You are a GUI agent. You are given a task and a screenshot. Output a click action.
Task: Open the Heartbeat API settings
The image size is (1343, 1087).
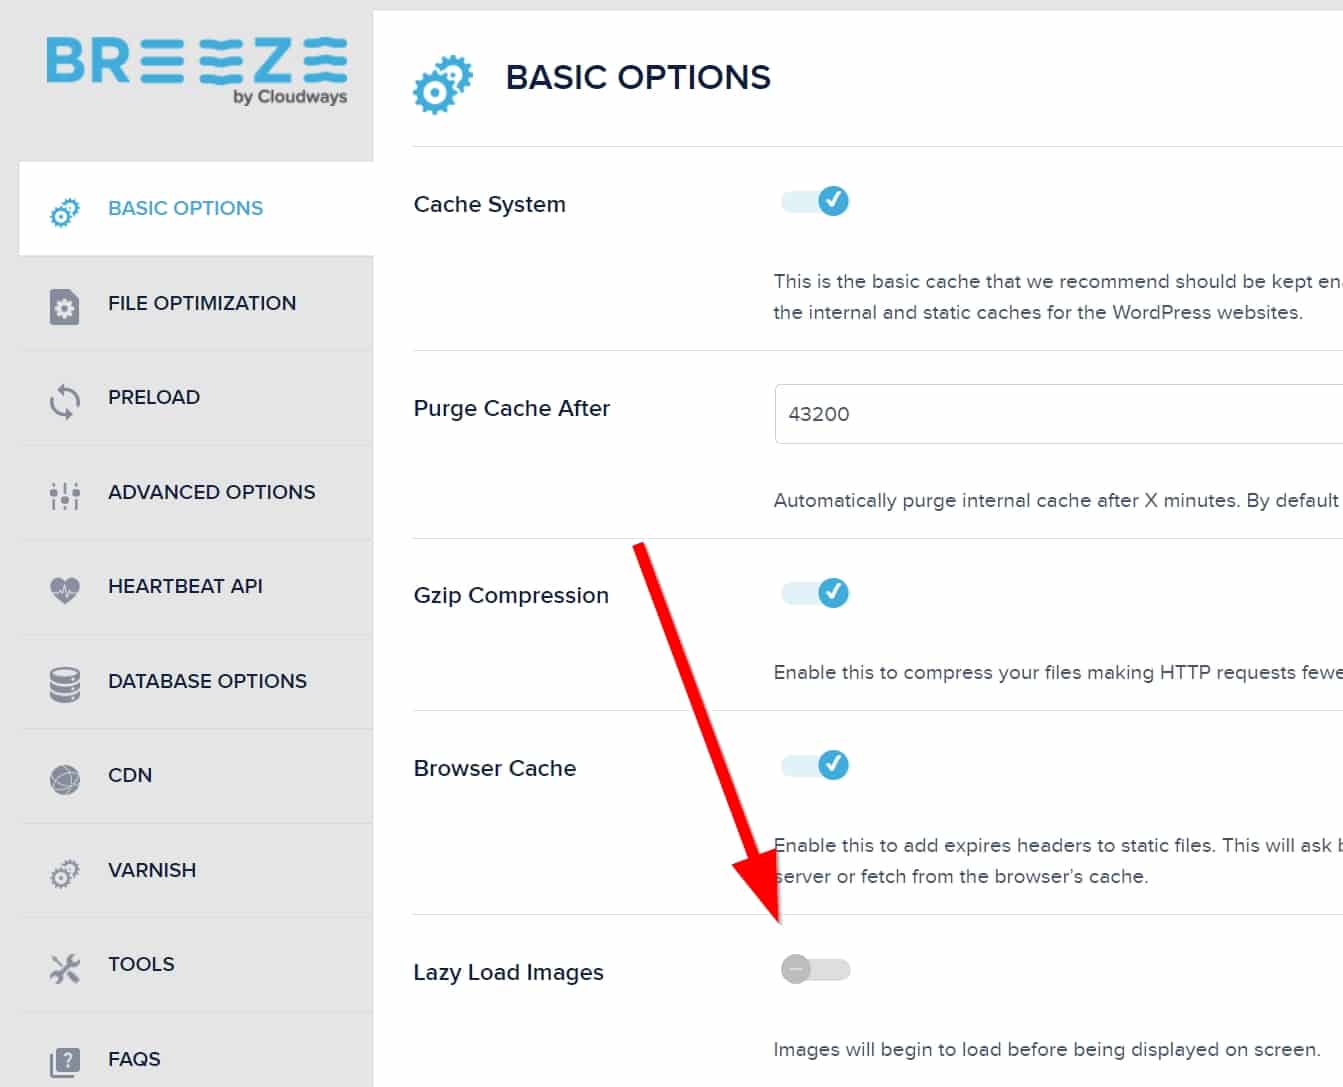(185, 586)
